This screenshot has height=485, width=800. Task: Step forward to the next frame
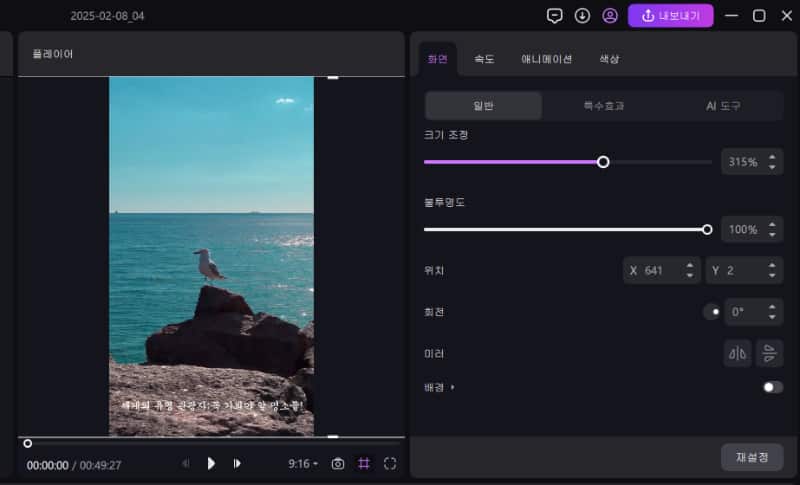tap(237, 464)
